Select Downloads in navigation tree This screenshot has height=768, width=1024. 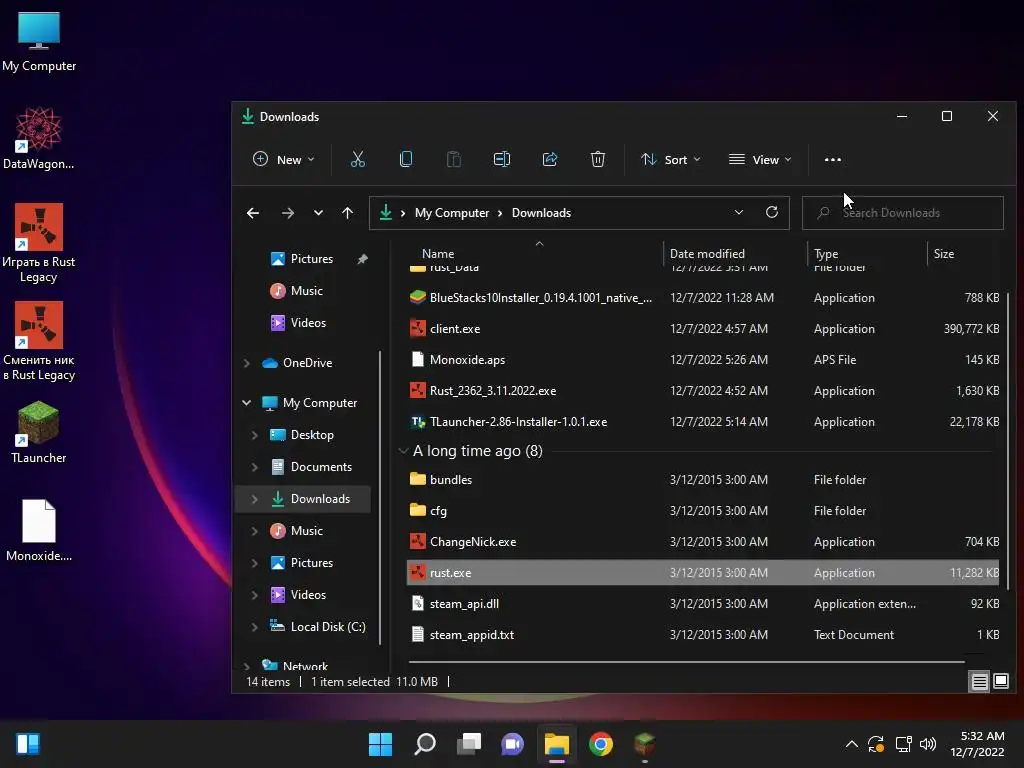[303, 499]
